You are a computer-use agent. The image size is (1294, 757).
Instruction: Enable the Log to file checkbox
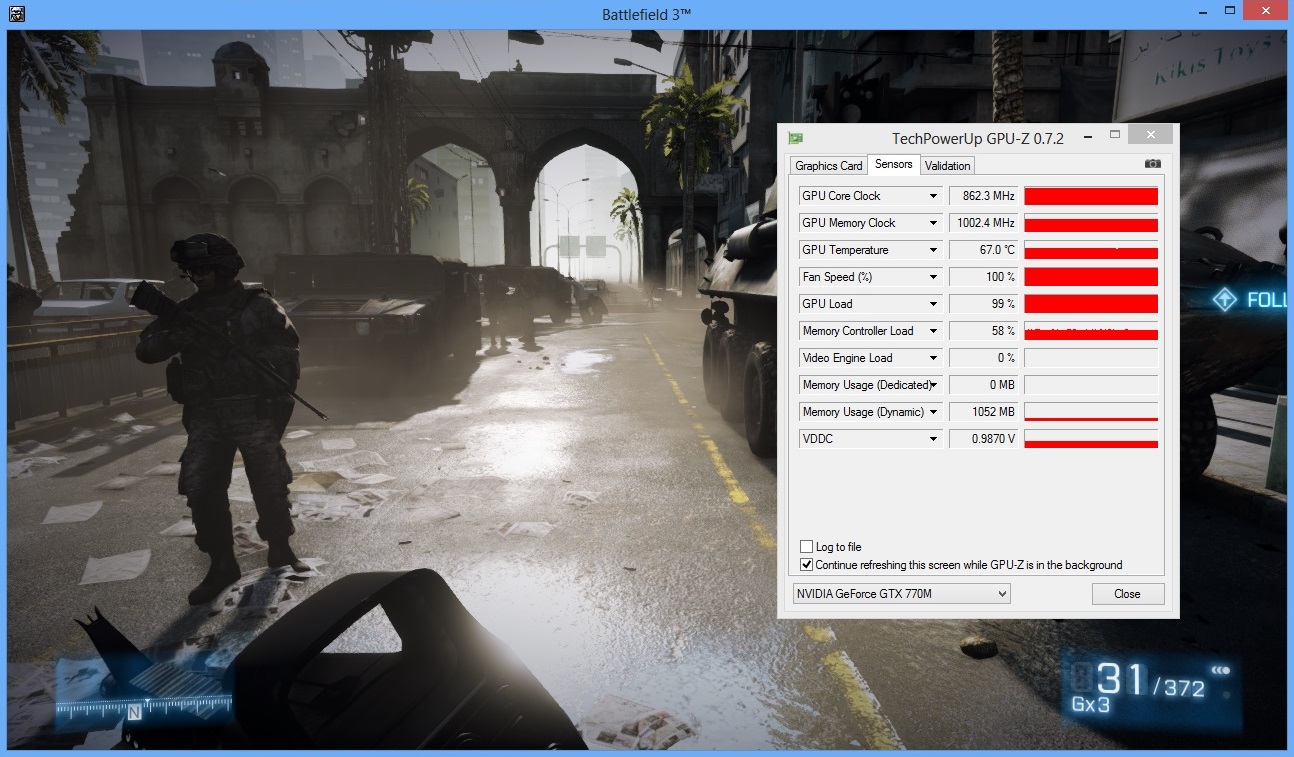point(806,547)
